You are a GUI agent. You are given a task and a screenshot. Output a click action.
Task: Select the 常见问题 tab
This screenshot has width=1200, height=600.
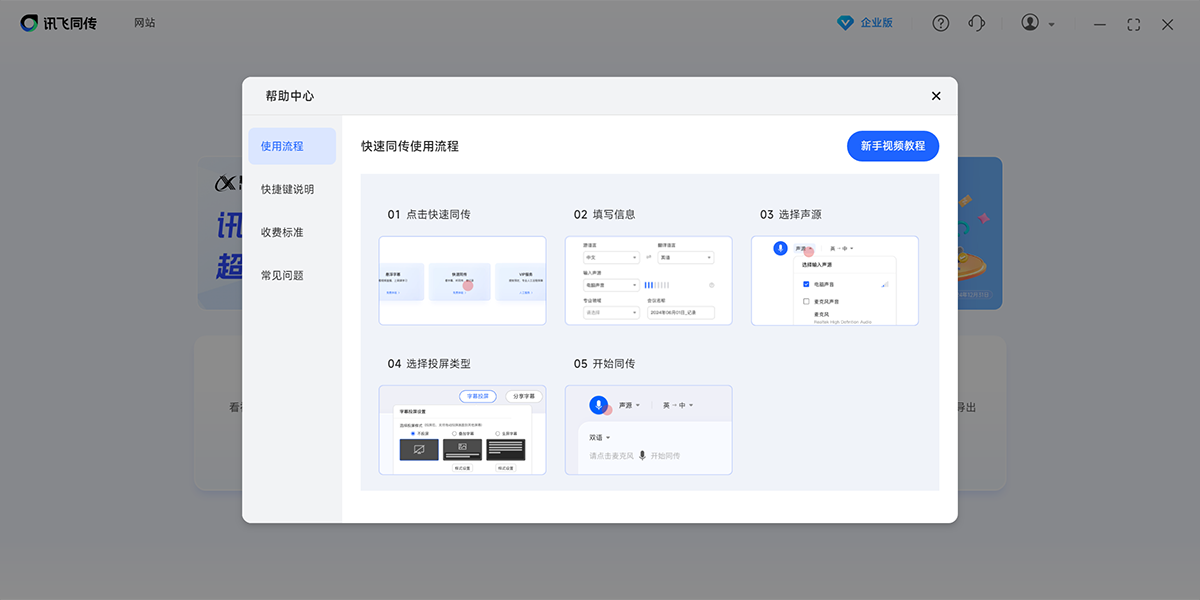(282, 275)
